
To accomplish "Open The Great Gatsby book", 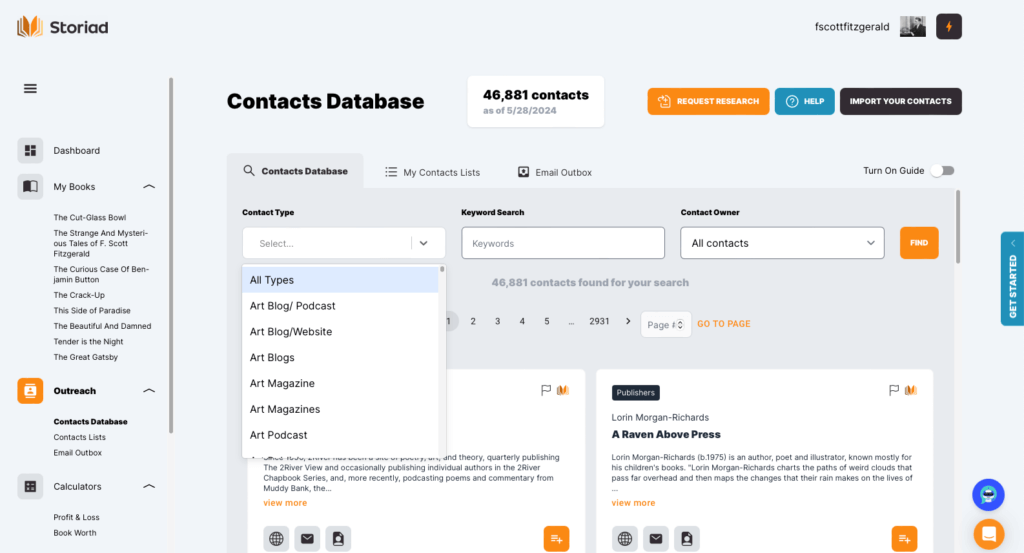I will (x=86, y=357).
